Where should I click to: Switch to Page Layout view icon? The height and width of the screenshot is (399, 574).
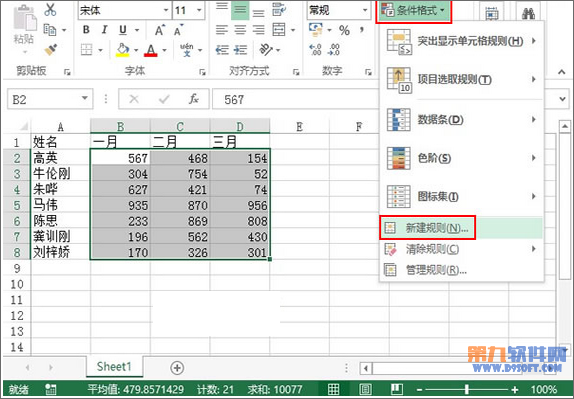pyautogui.click(x=365, y=389)
